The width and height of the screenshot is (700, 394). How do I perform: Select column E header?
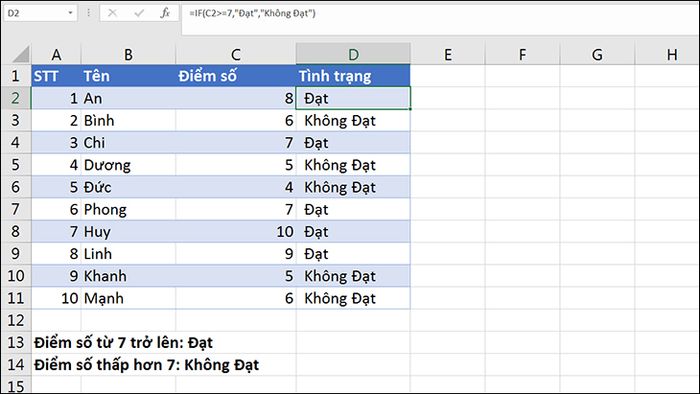(448, 54)
